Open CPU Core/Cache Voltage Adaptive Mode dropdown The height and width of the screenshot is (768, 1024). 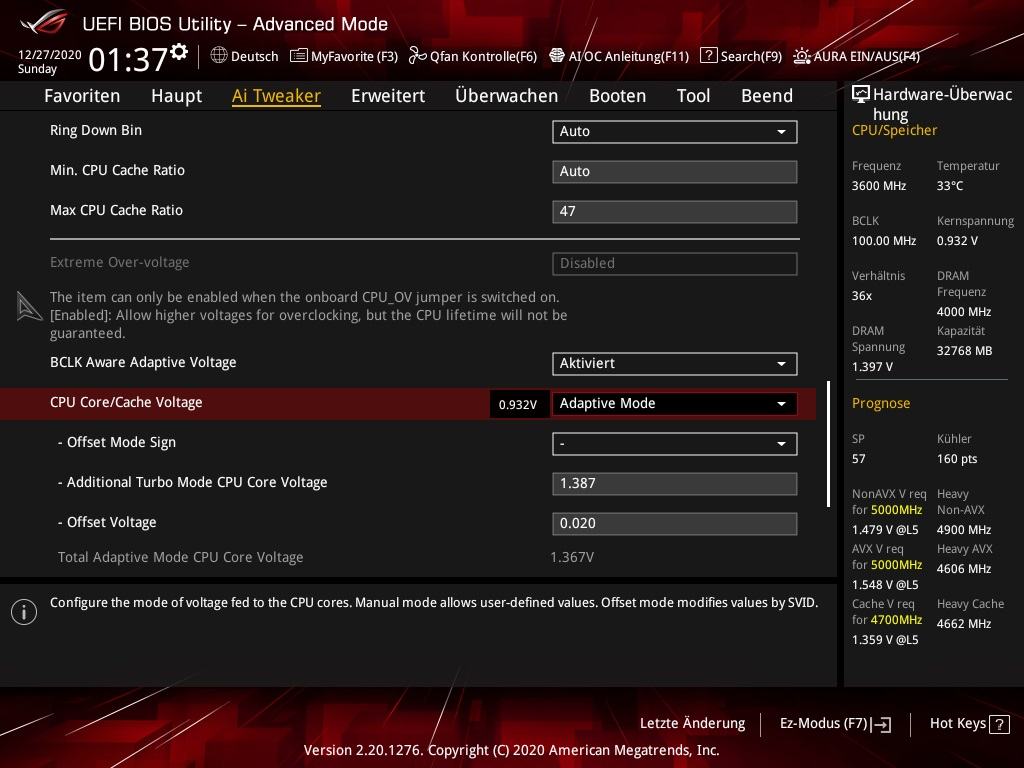(x=675, y=404)
